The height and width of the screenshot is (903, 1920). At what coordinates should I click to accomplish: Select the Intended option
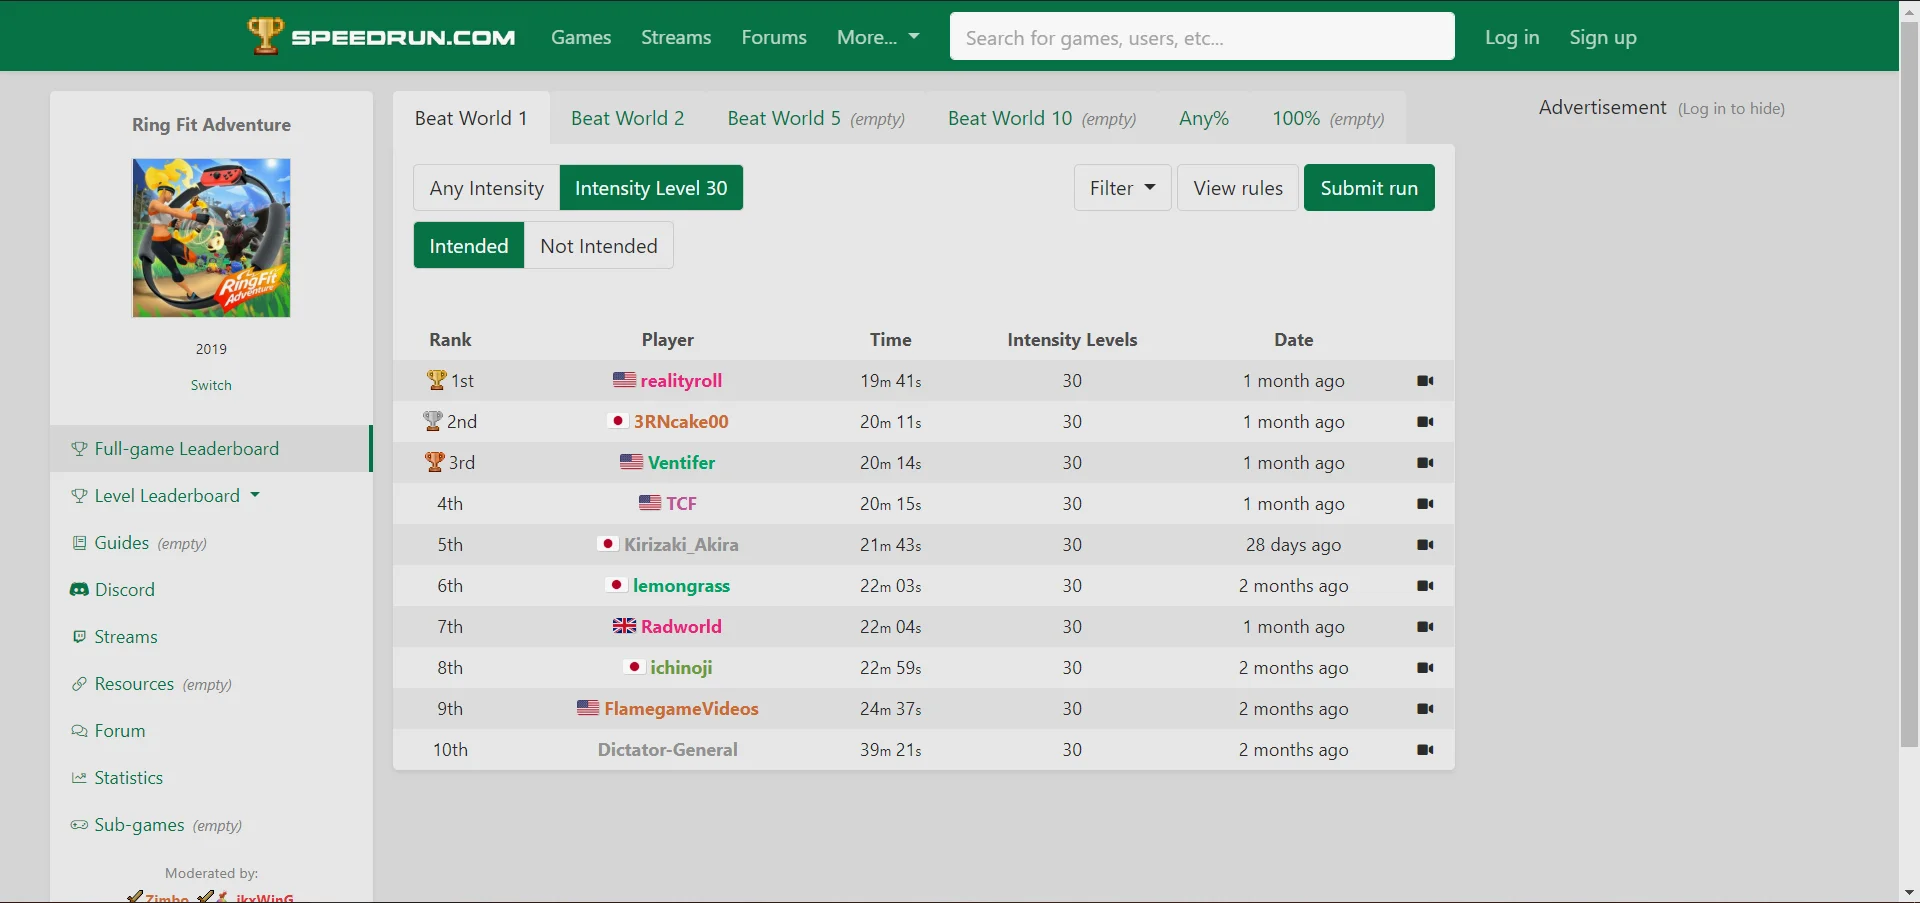469,246
